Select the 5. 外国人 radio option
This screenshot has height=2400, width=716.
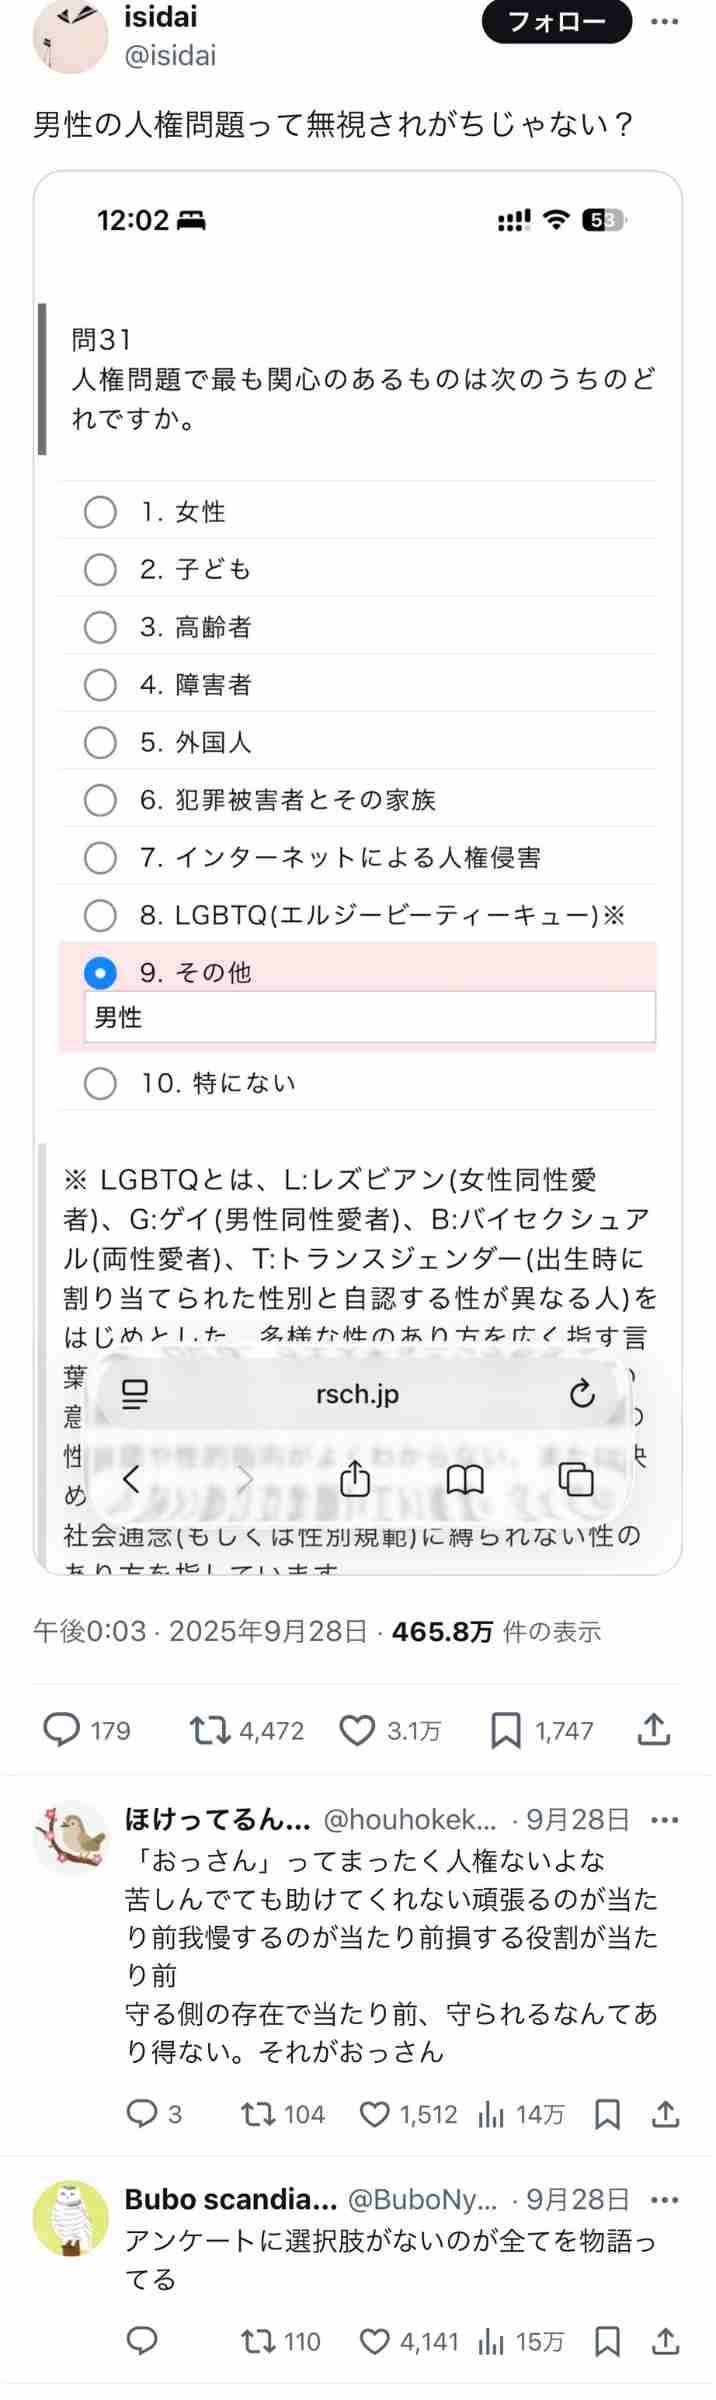[x=100, y=742]
